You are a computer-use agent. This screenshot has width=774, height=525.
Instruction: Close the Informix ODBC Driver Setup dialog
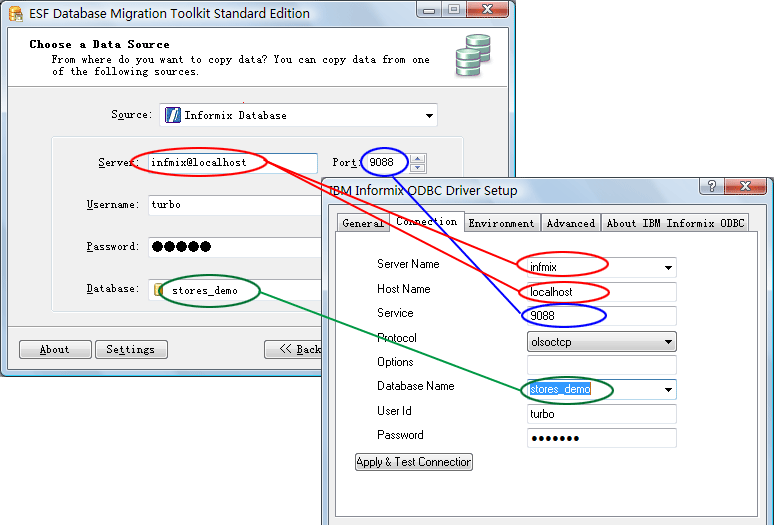(x=746, y=187)
